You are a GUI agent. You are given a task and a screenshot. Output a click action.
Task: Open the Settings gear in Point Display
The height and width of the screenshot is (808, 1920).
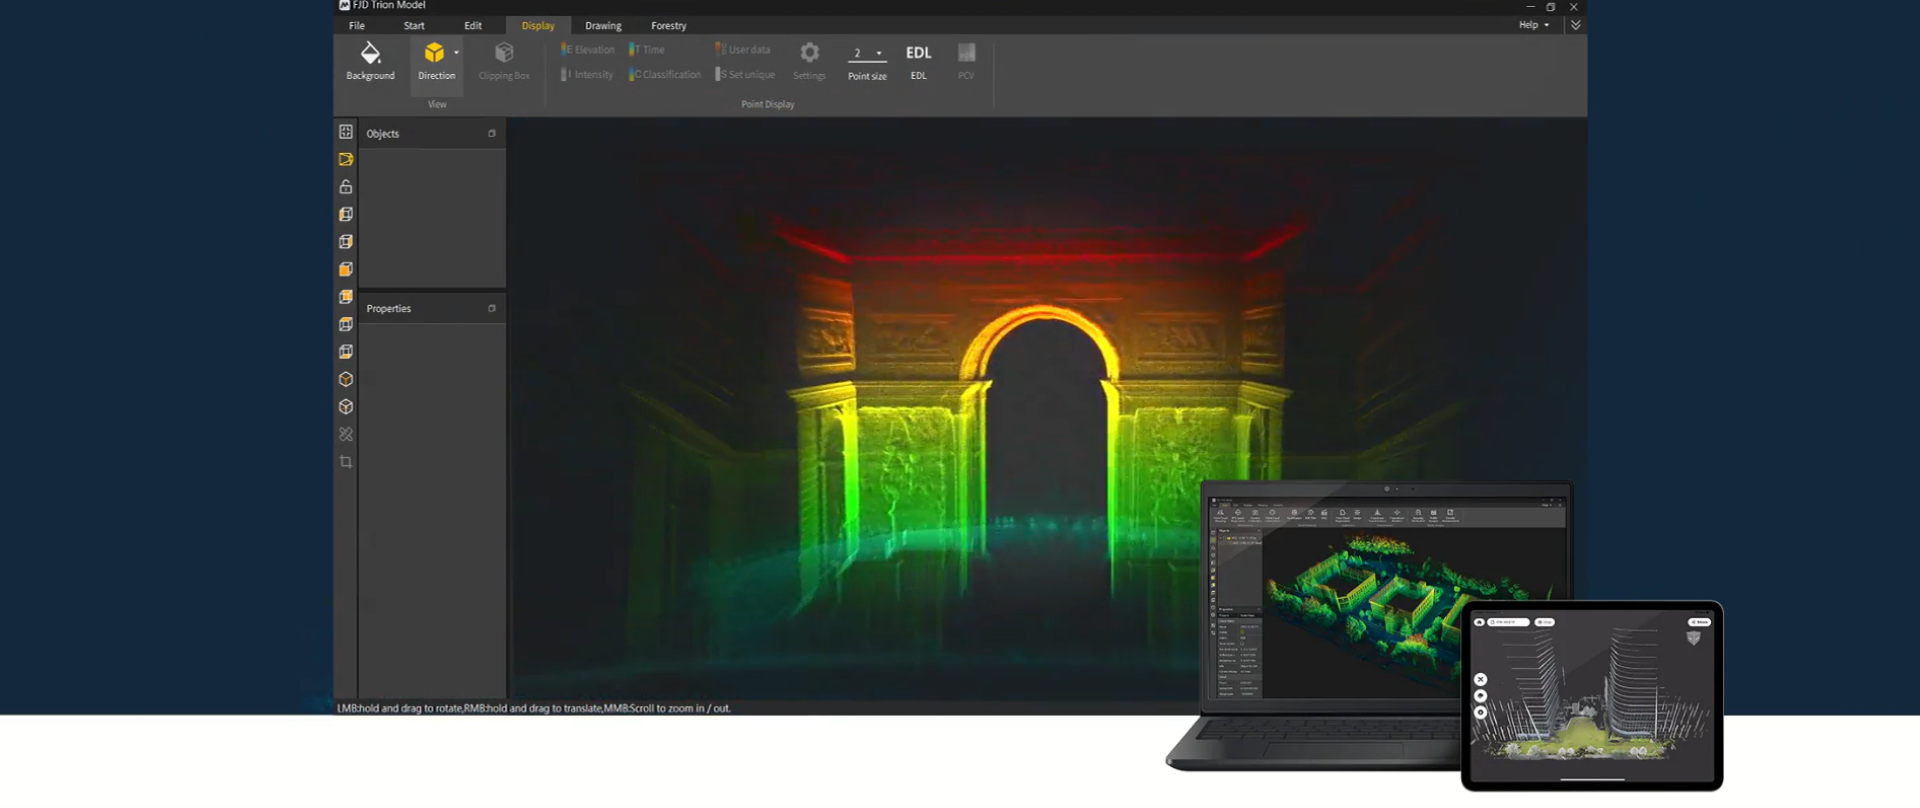click(x=810, y=52)
